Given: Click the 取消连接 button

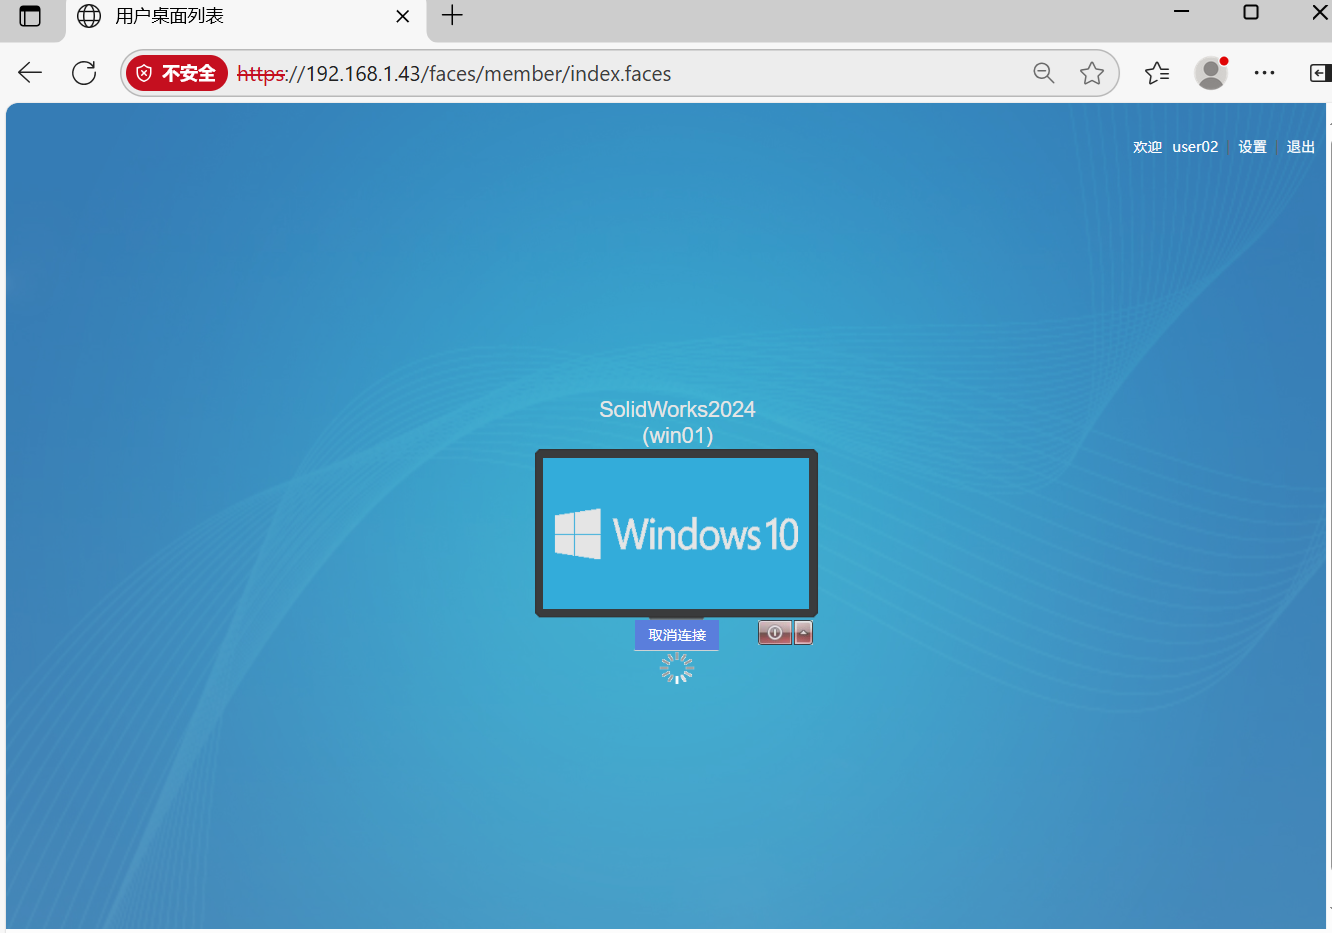Looking at the screenshot, I should [677, 635].
